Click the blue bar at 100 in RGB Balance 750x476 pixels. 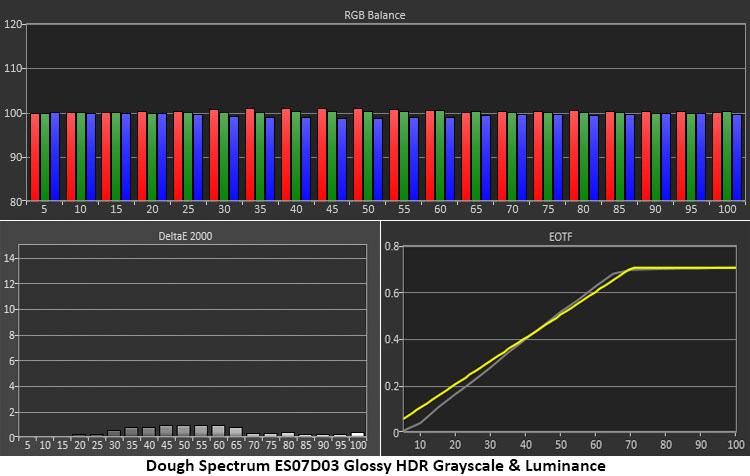pyautogui.click(x=737, y=157)
